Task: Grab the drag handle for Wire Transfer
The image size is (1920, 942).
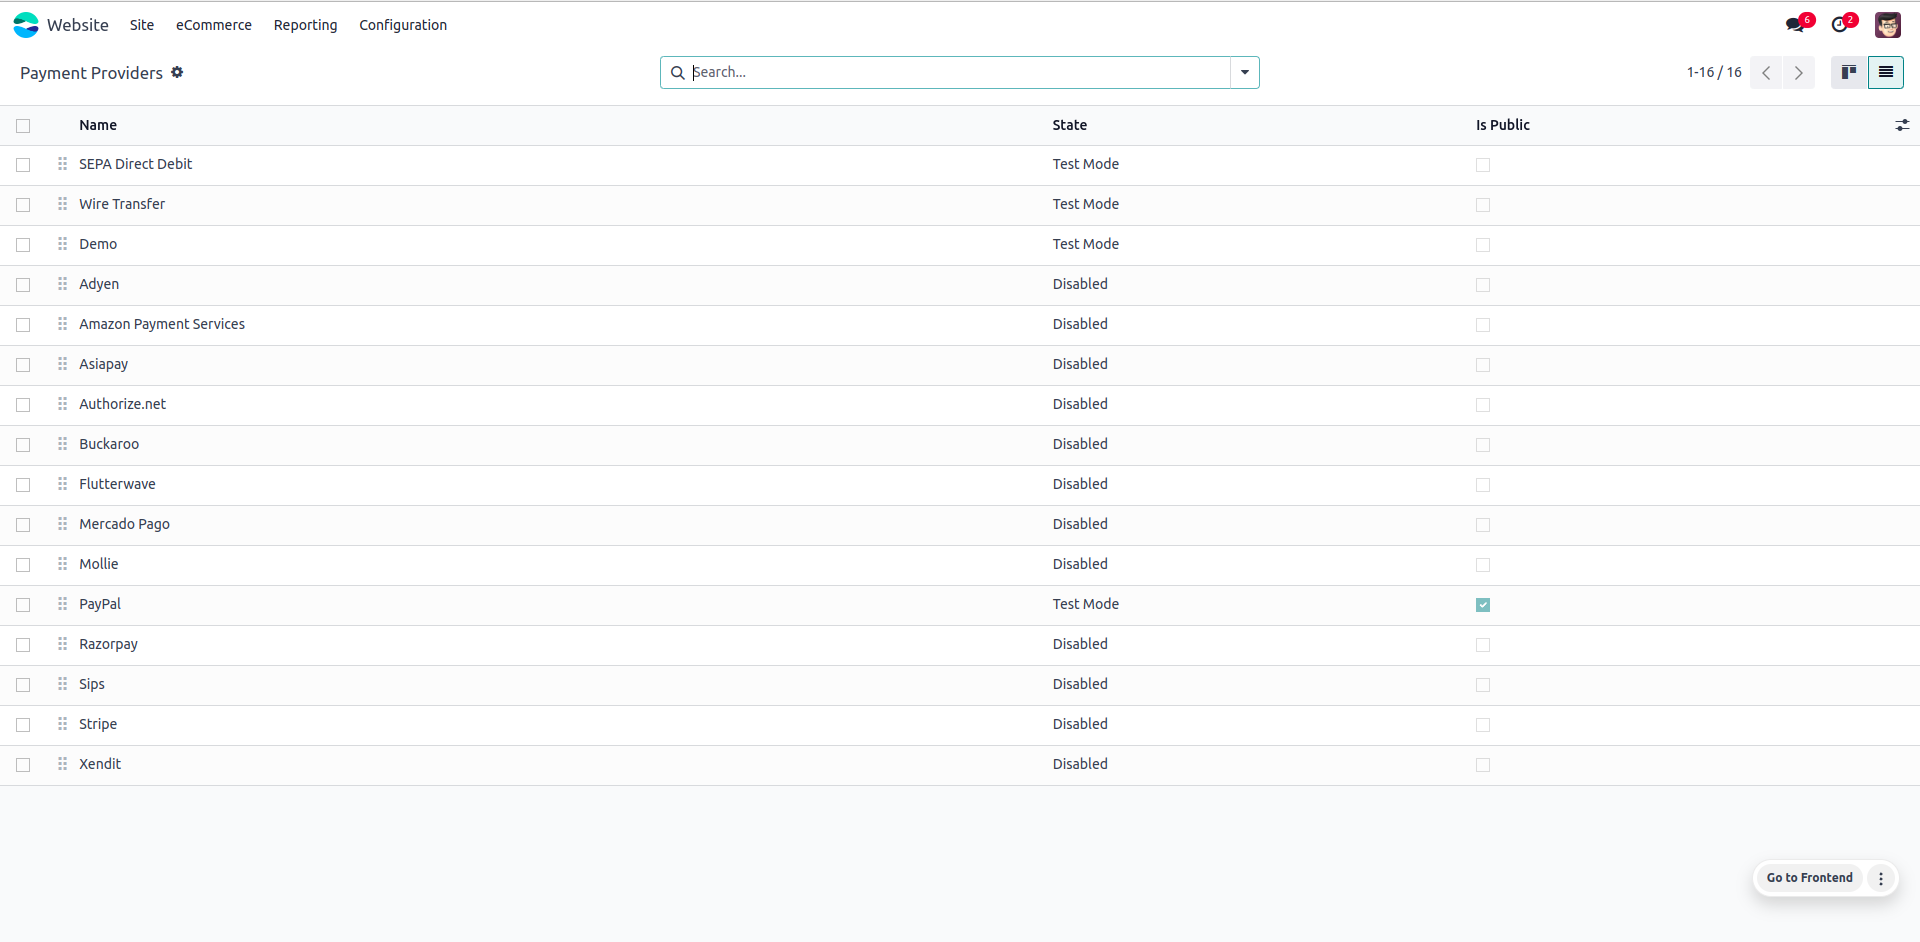Action: [62, 204]
